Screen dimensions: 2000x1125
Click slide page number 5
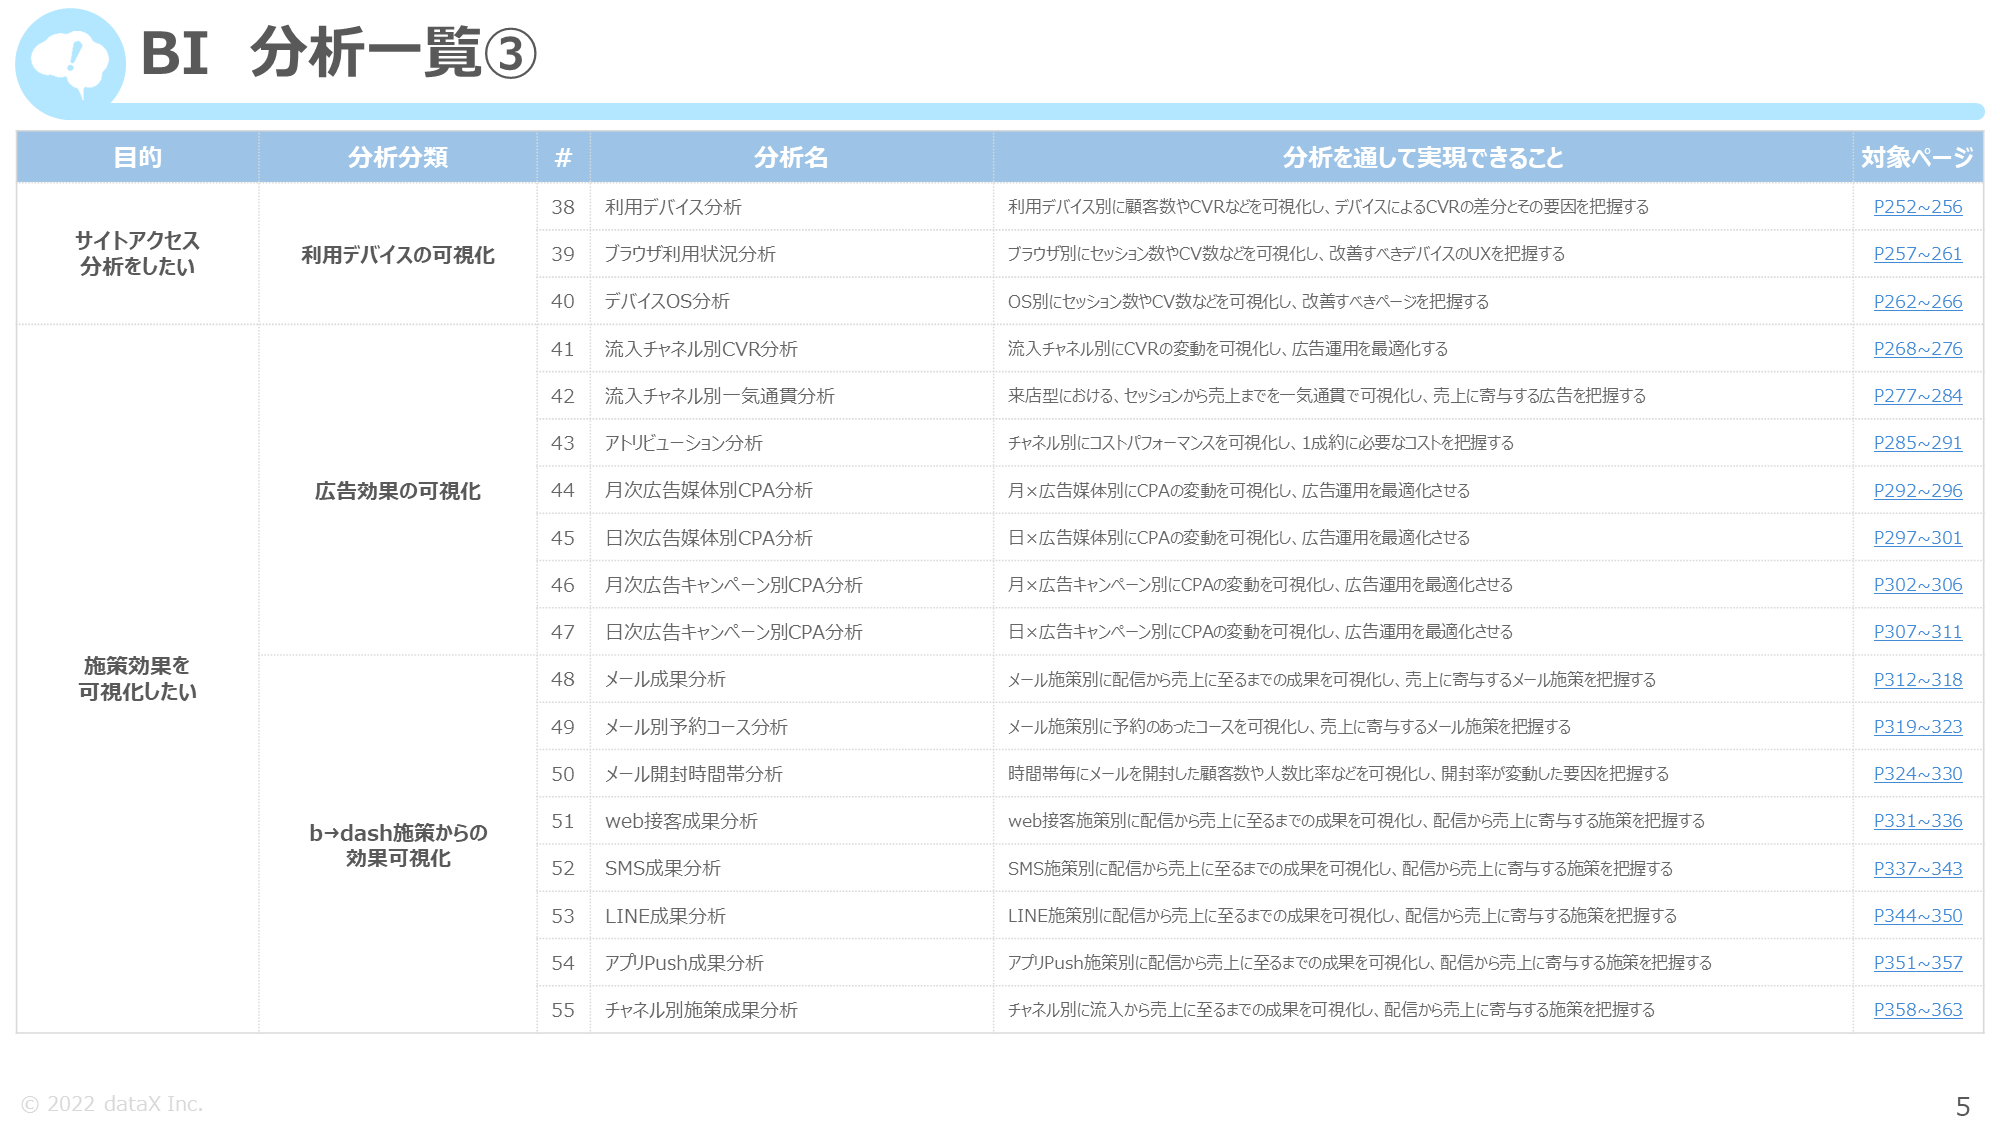pos(1962,1107)
